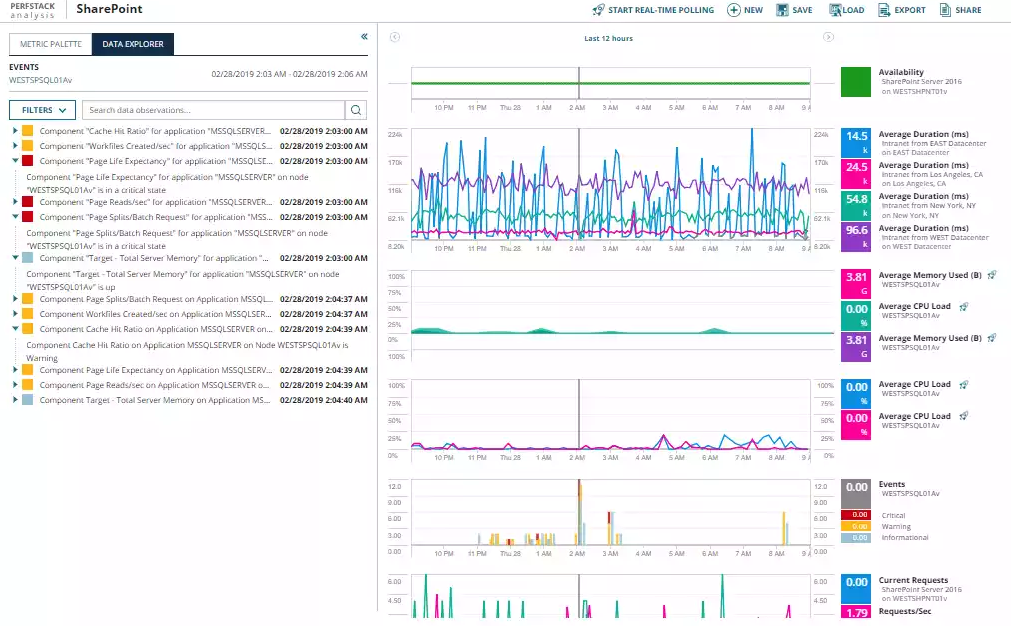Viewport: 1011px width, 626px height.
Task: Expand Target - Total Server Memory 2:04:40 event
Action: (15, 400)
